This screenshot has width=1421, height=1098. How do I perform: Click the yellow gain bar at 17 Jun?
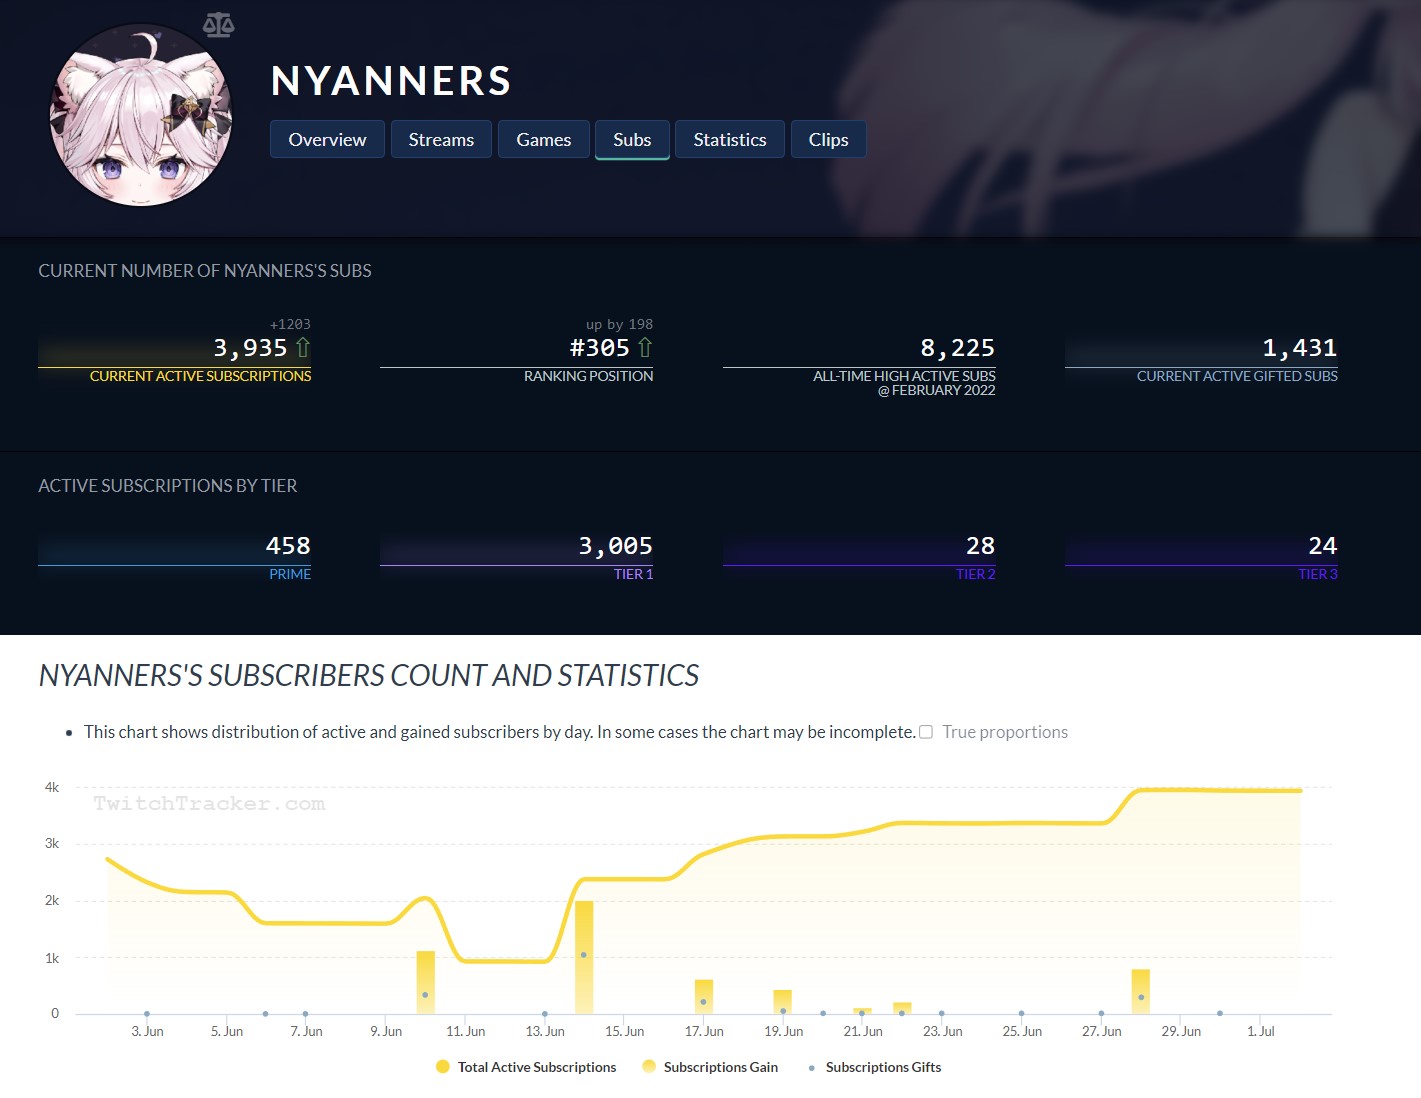(704, 997)
